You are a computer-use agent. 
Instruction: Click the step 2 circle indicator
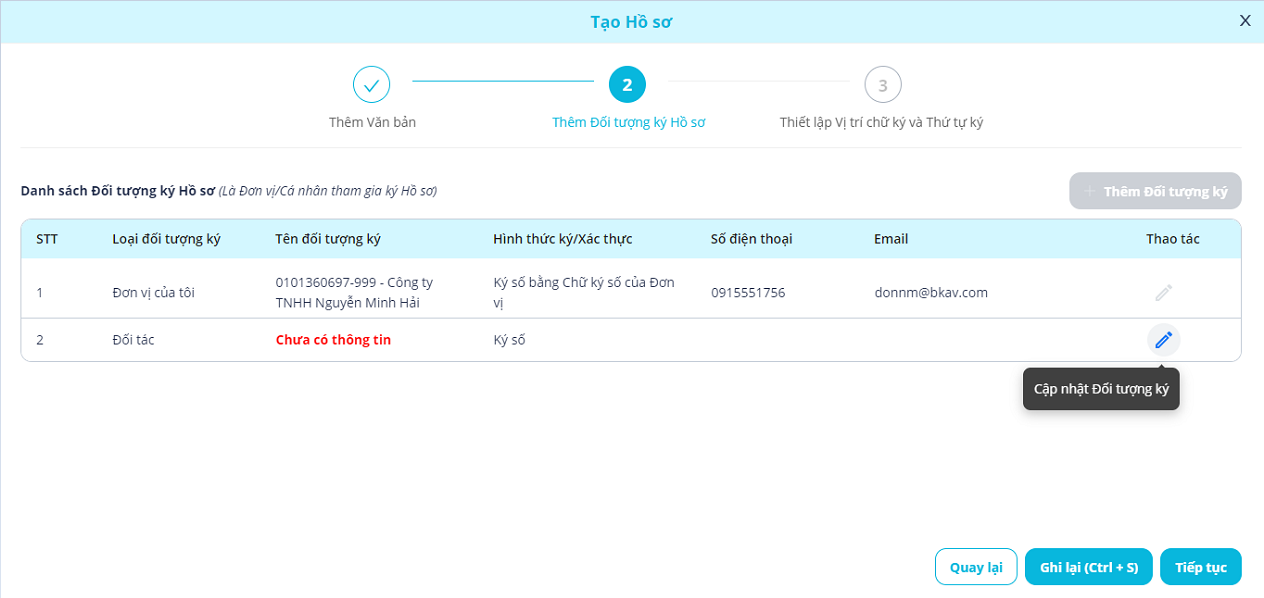point(627,85)
